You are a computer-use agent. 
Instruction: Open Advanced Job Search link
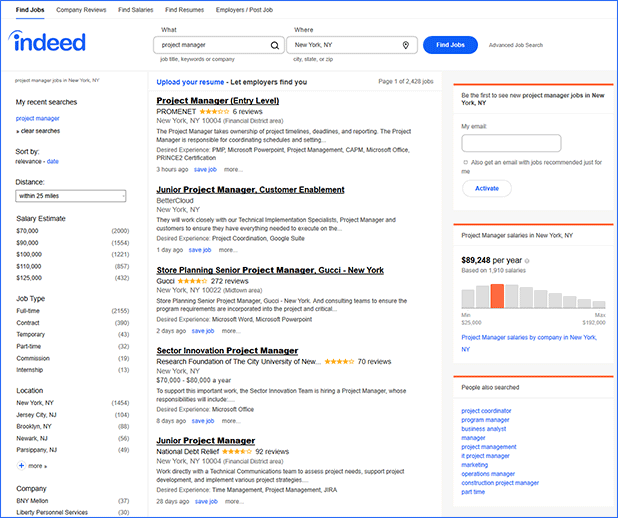(x=516, y=45)
